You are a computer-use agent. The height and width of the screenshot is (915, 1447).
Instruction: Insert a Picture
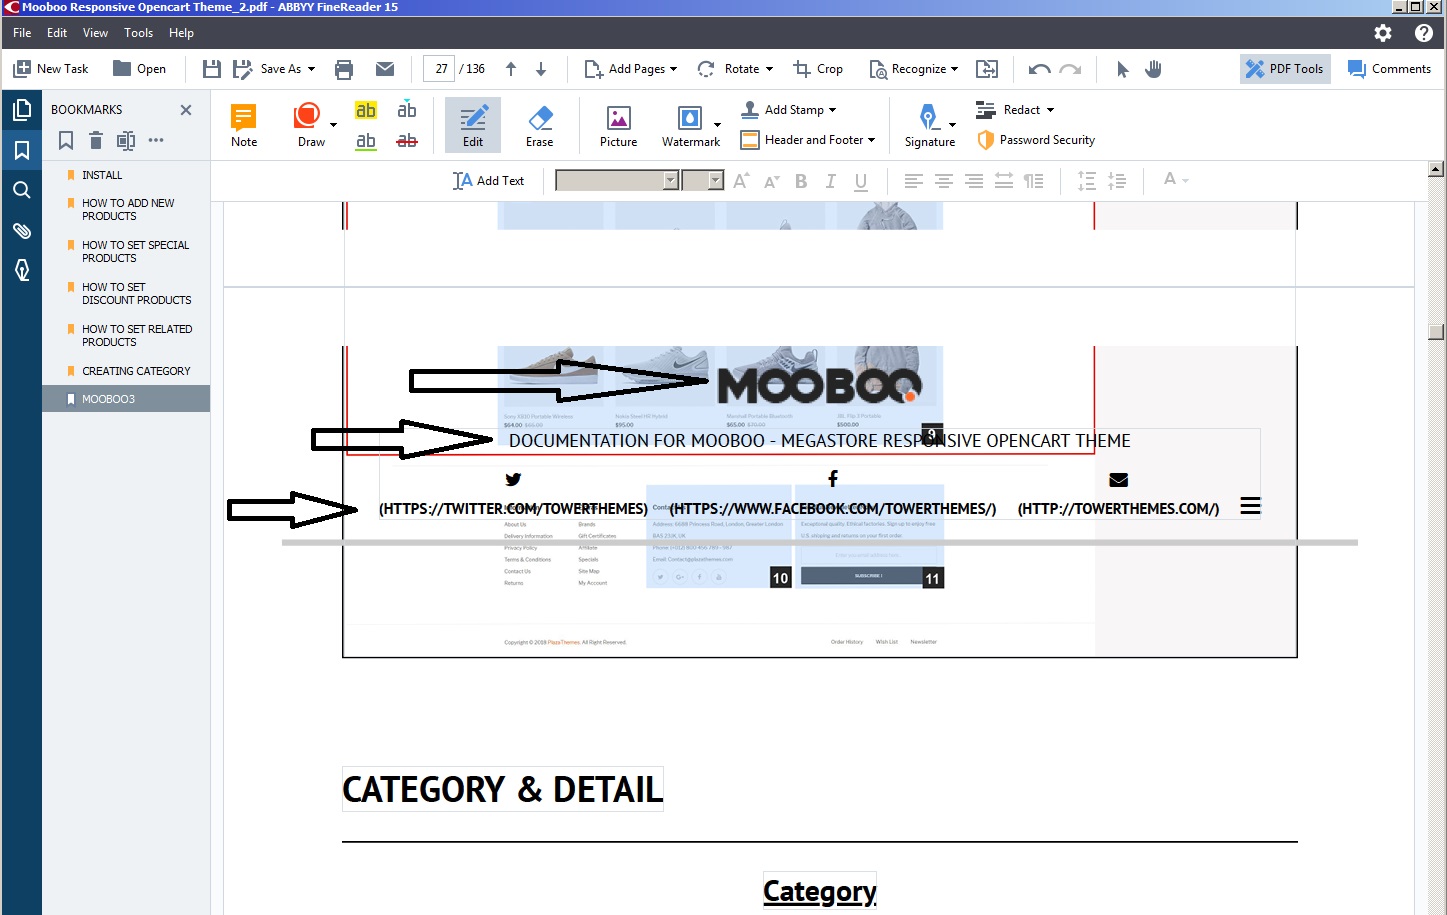(x=618, y=126)
